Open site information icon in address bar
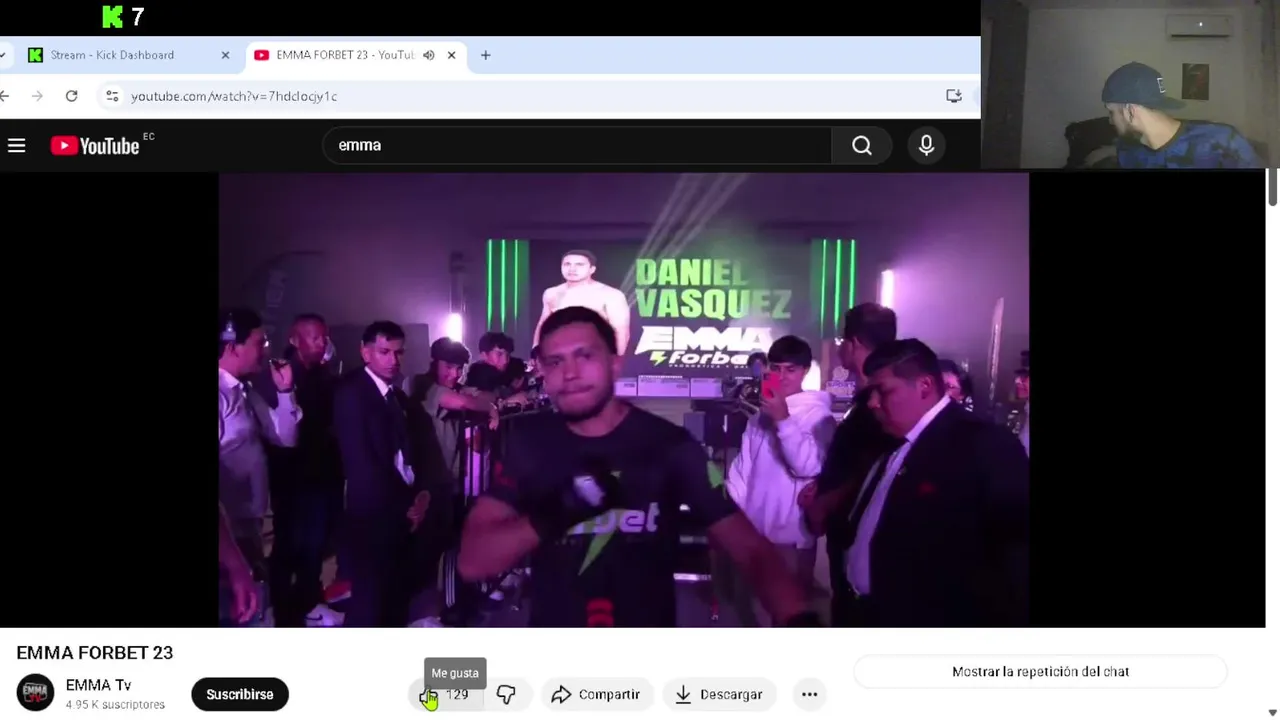This screenshot has width=1280, height=720. (112, 96)
